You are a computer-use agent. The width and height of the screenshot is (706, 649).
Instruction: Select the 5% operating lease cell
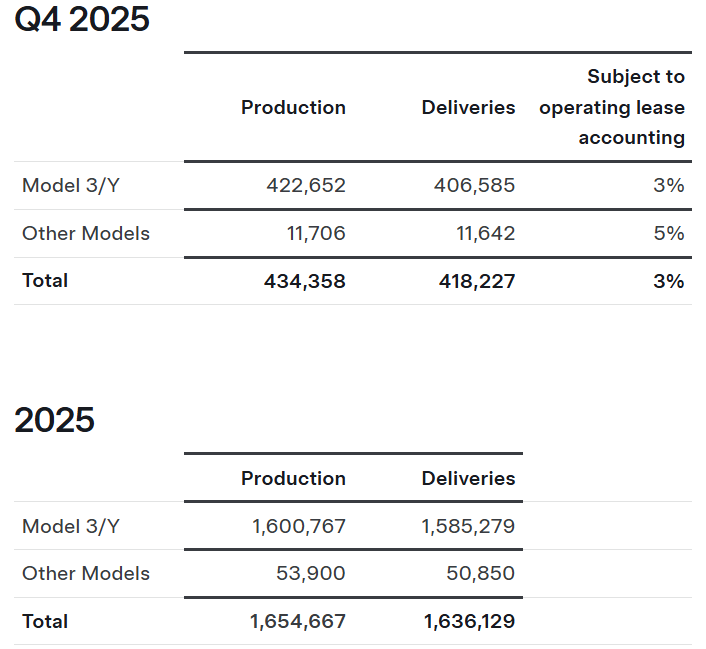pos(669,233)
